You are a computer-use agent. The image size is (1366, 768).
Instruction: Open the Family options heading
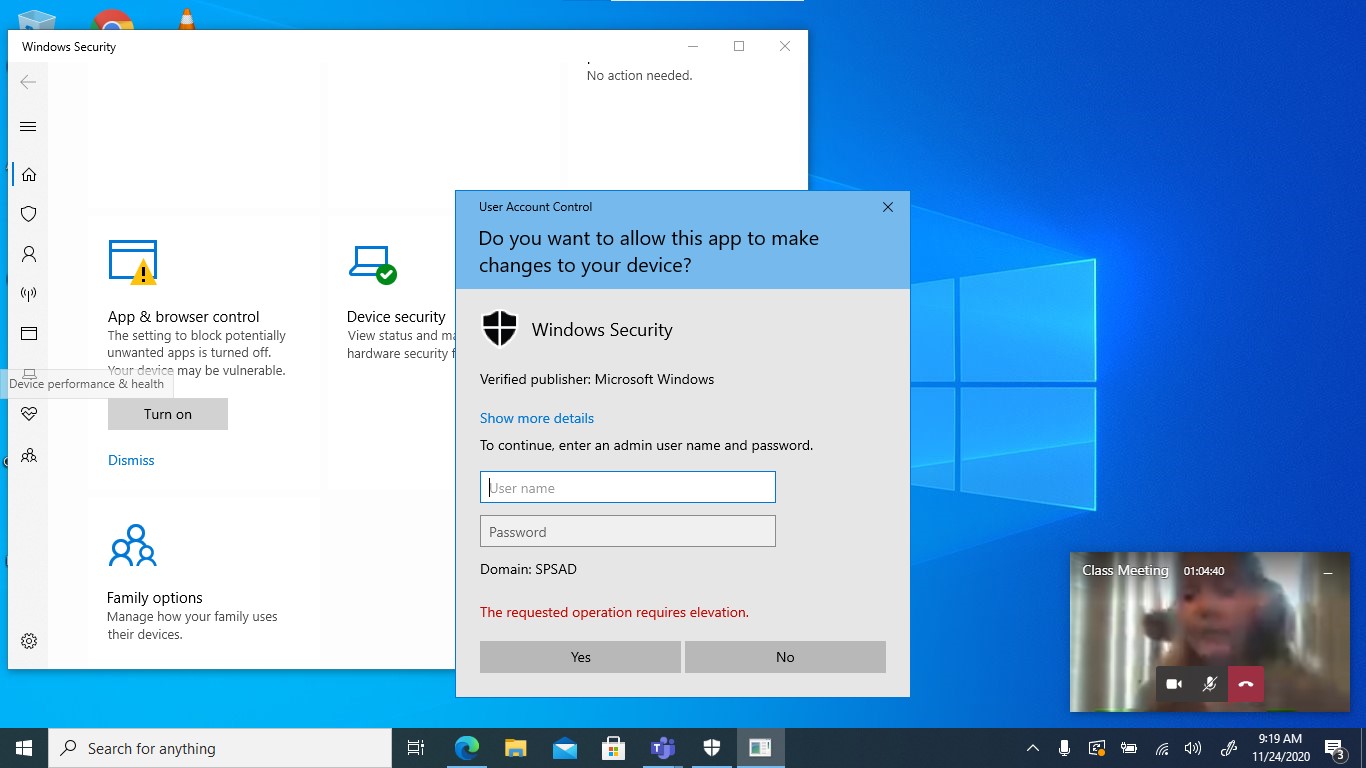click(155, 598)
